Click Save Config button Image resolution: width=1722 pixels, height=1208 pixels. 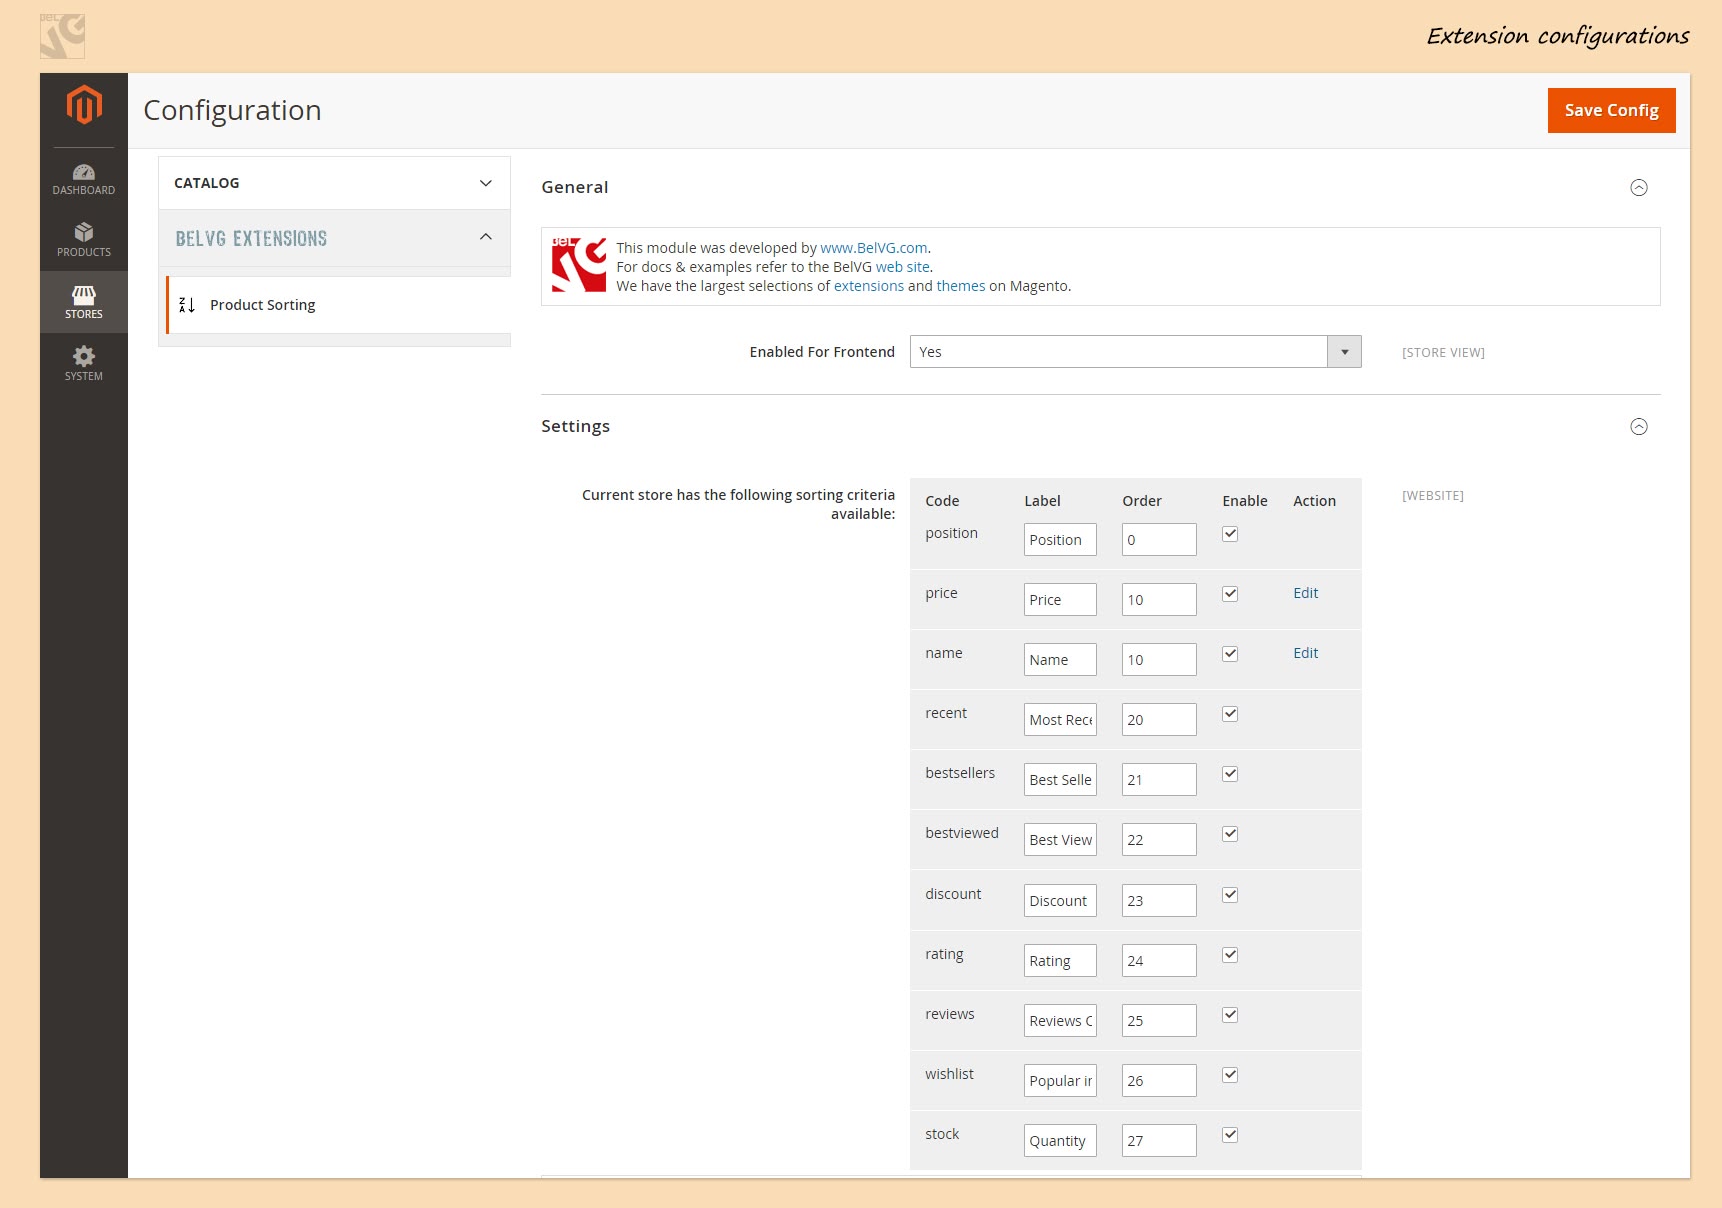tap(1611, 110)
